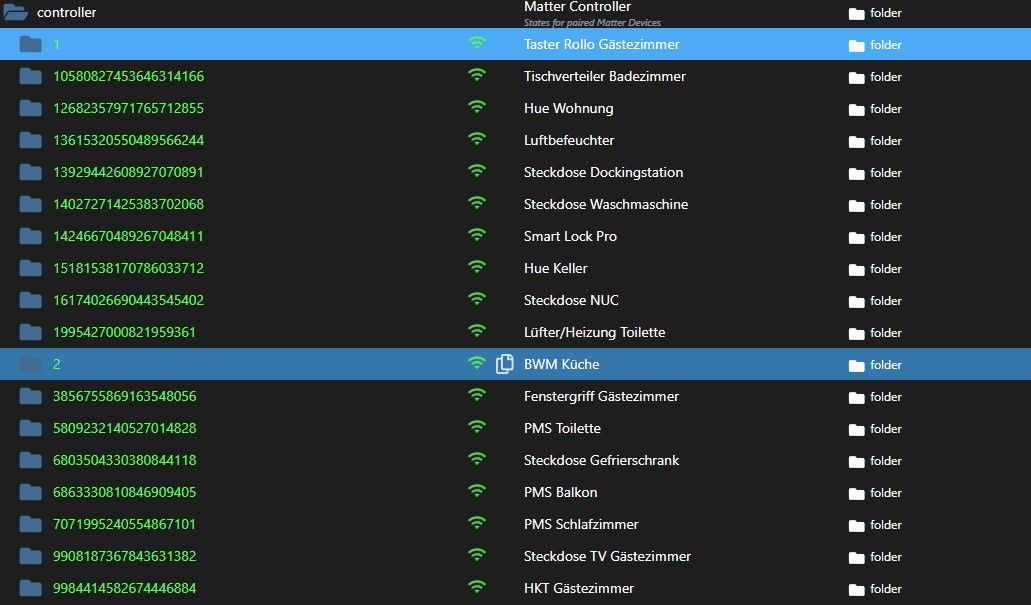Click the wifi status icon for Hue Wohnung

tap(477, 107)
